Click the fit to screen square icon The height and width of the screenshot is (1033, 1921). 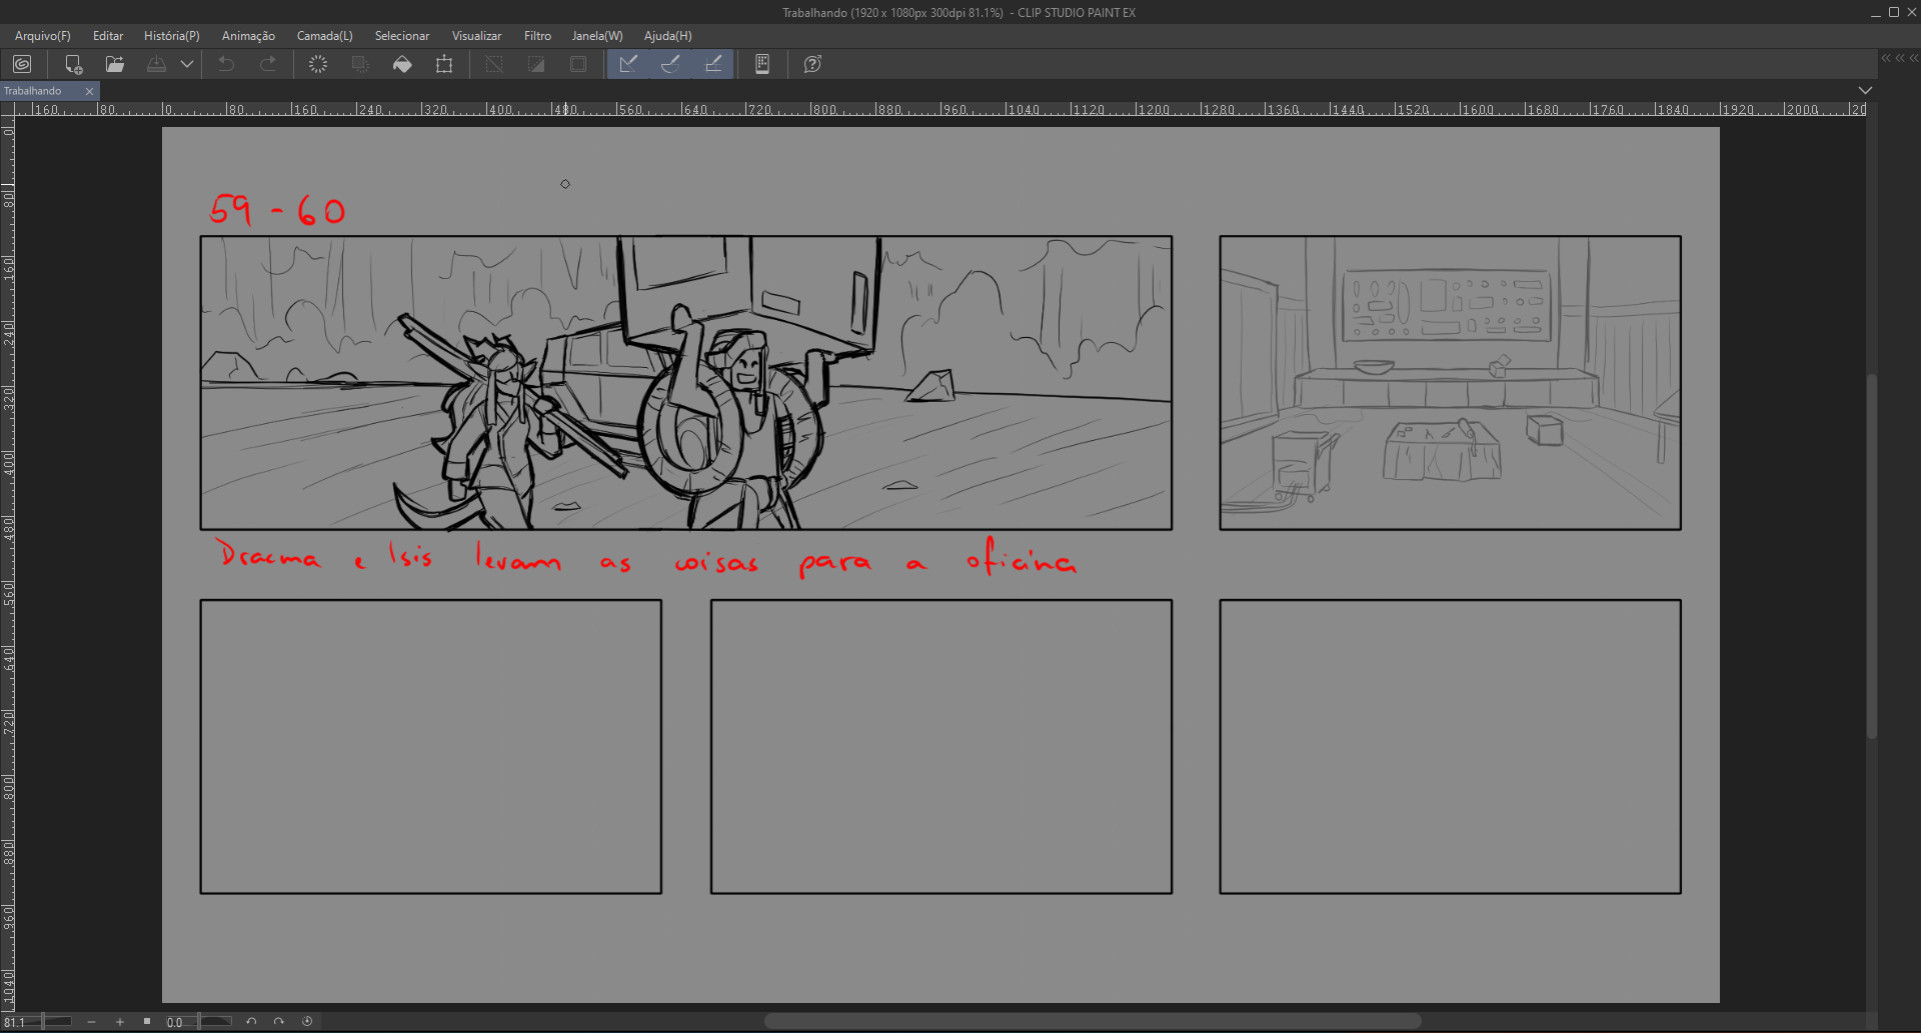(x=147, y=1022)
